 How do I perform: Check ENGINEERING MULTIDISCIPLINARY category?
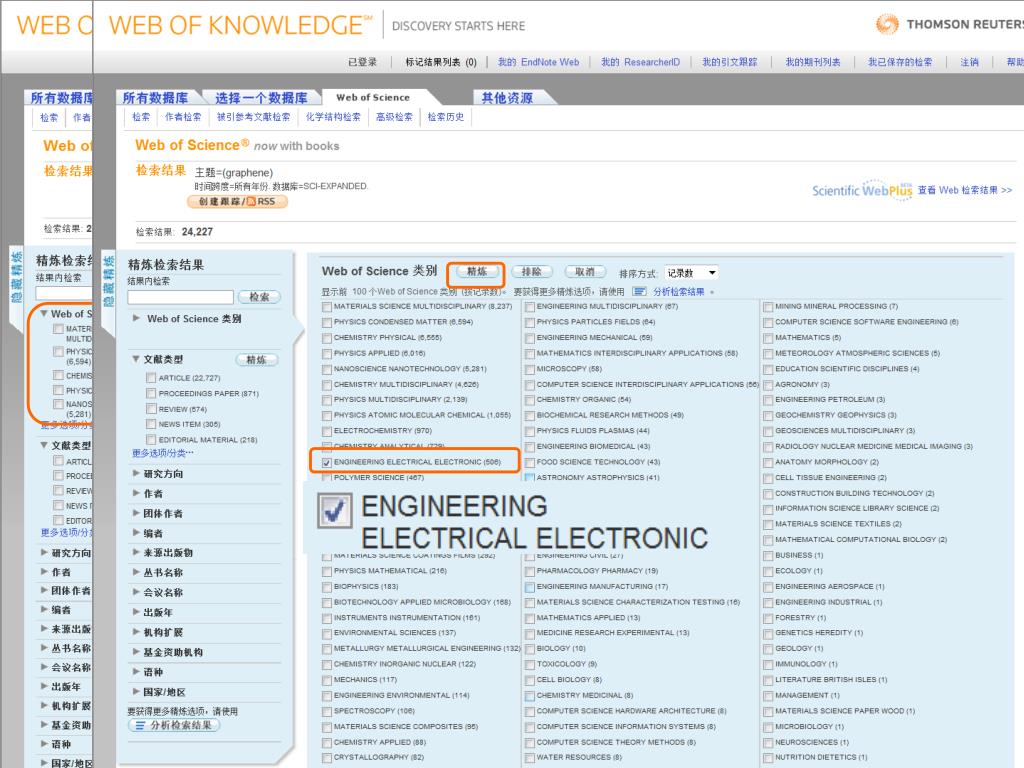530,306
